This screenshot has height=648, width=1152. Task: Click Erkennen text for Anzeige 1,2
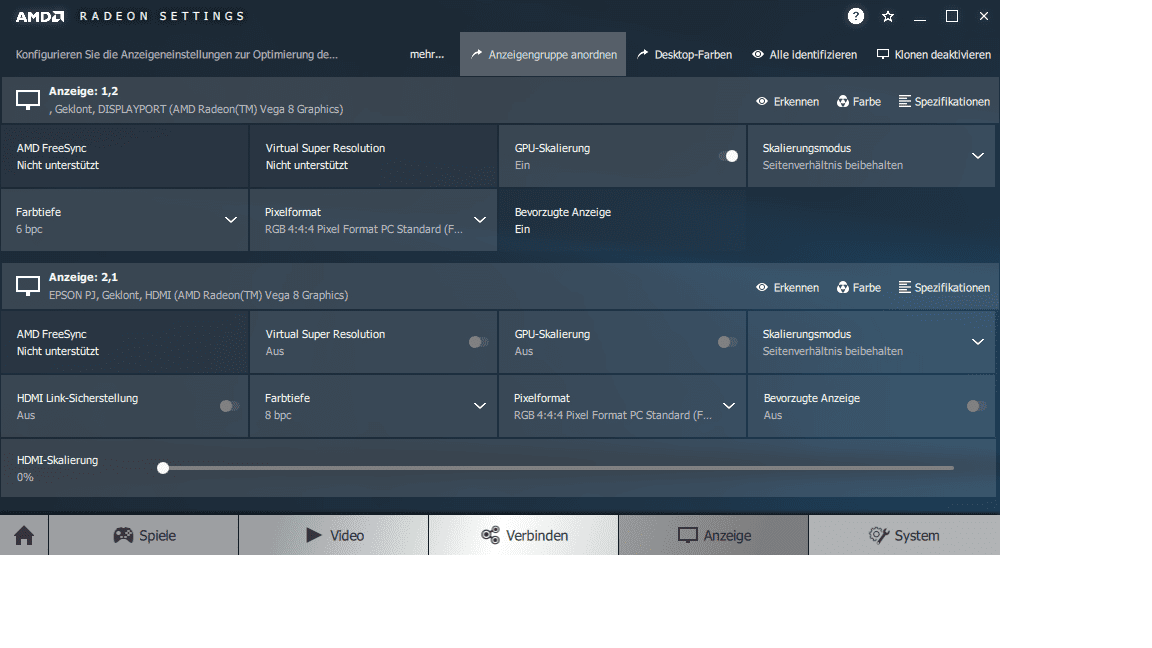coord(796,101)
